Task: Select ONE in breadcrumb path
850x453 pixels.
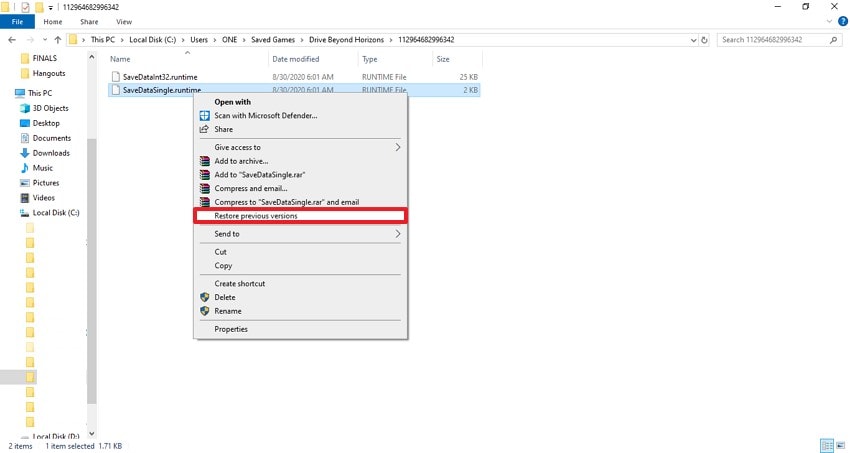Action: coord(229,40)
